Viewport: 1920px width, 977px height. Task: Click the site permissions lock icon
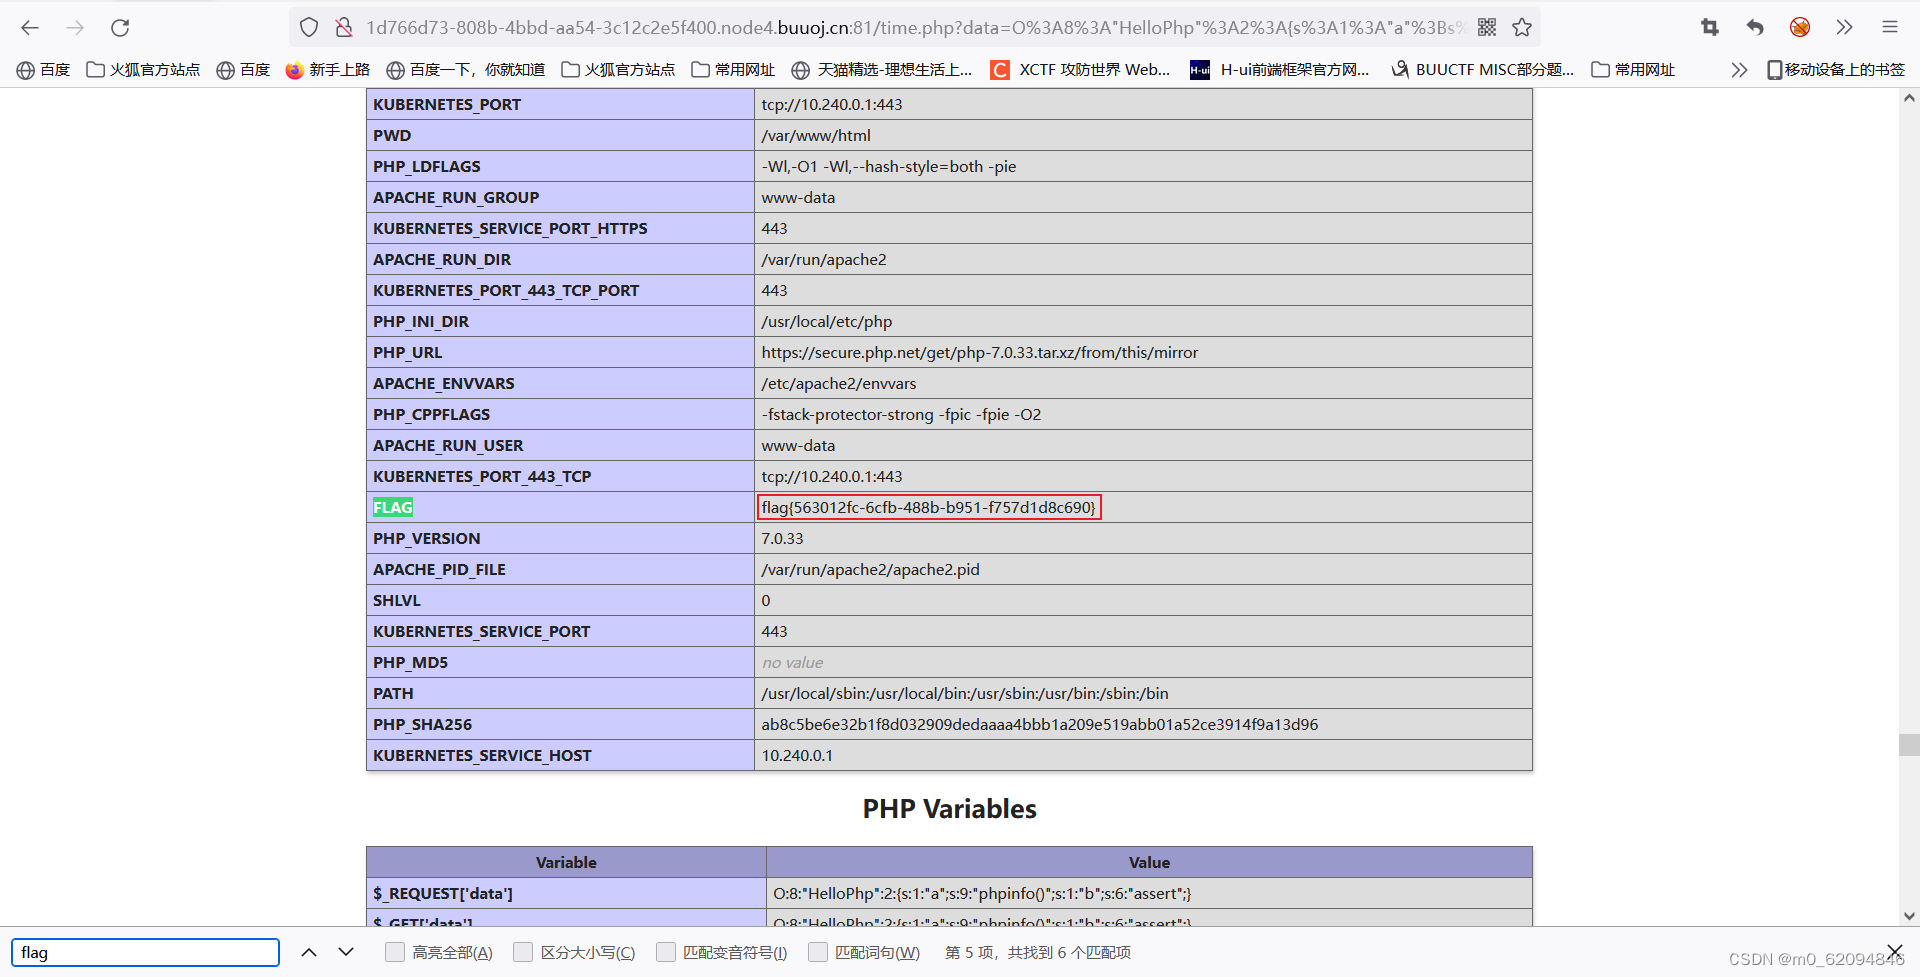point(345,27)
